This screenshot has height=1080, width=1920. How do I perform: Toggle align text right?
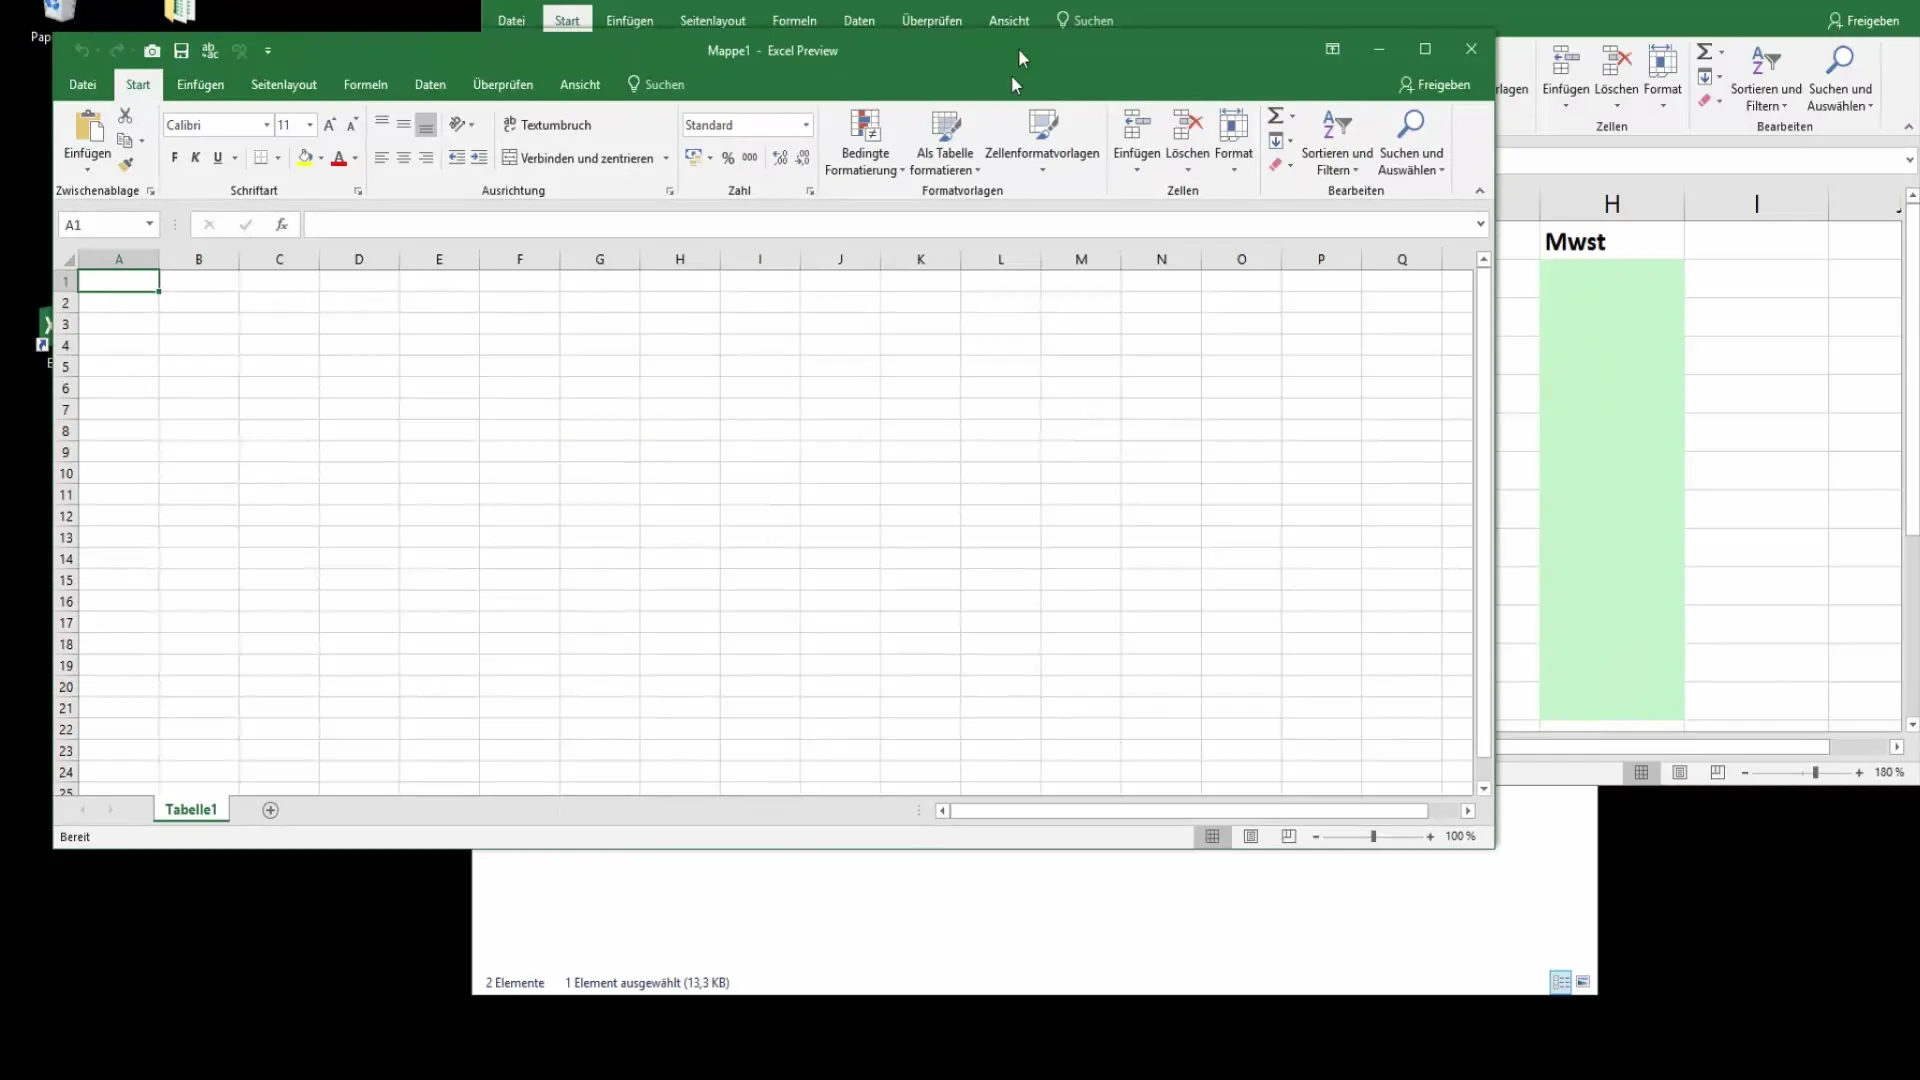426,158
